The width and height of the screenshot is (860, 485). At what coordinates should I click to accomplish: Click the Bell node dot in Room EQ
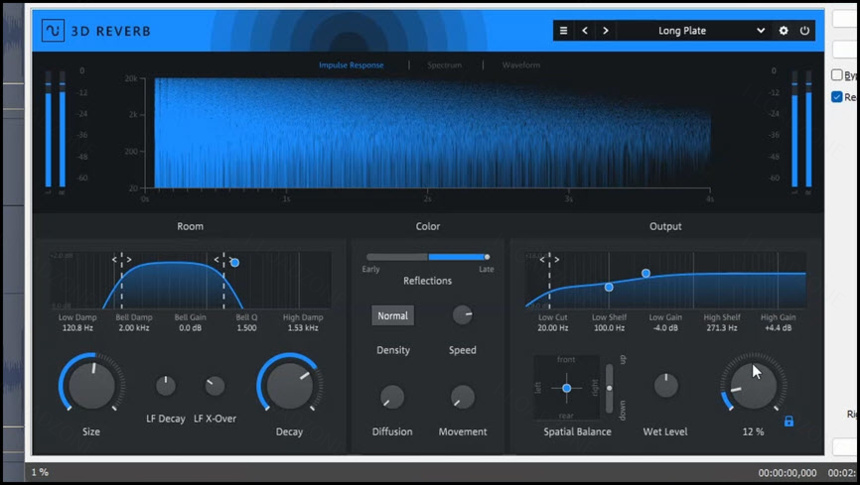(235, 263)
